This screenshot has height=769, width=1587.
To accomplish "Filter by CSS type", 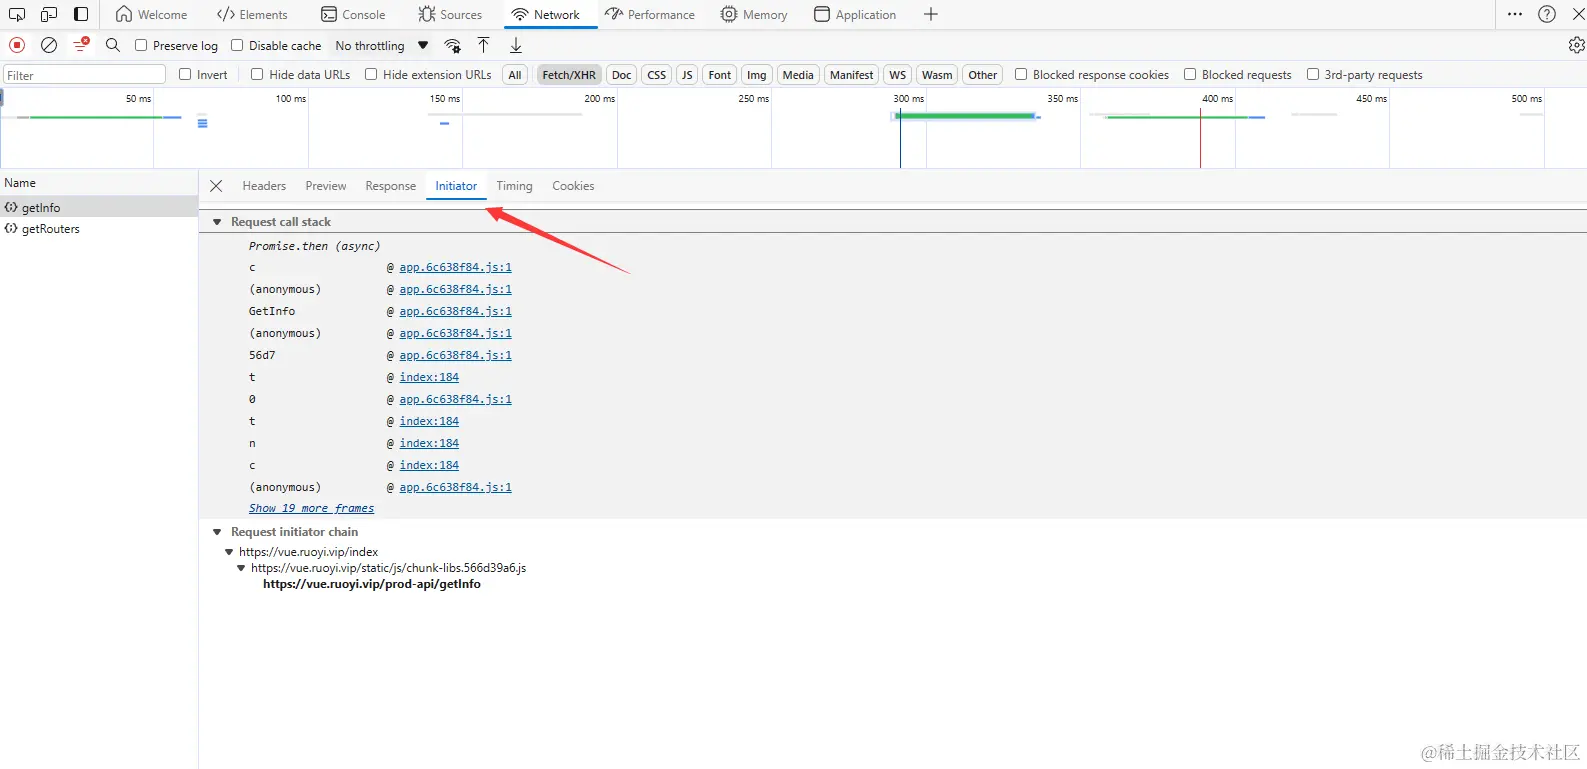I will (657, 75).
